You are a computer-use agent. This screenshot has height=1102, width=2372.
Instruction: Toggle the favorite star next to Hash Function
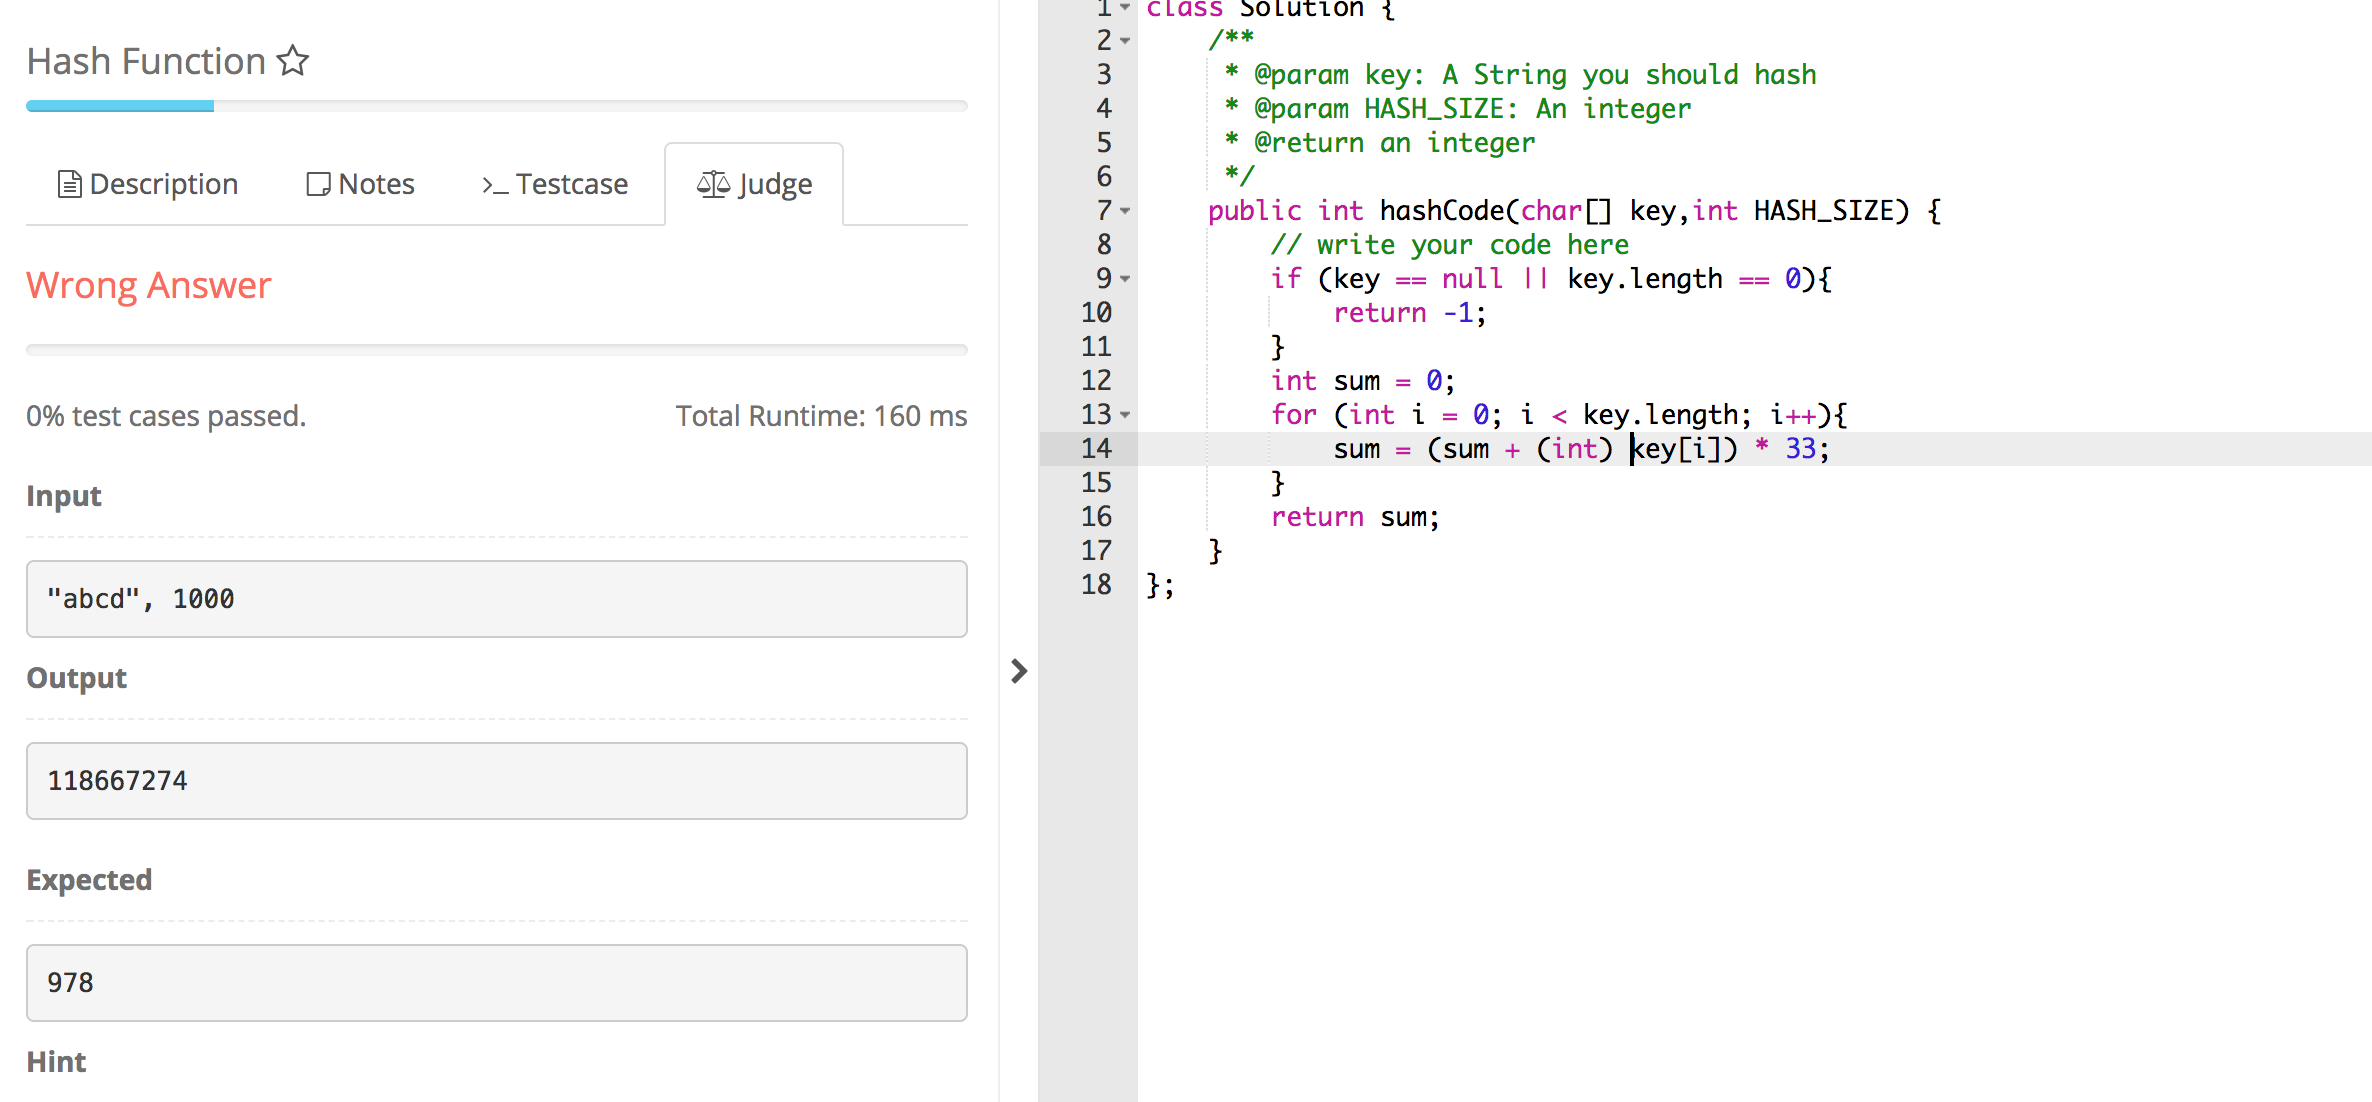tap(292, 60)
